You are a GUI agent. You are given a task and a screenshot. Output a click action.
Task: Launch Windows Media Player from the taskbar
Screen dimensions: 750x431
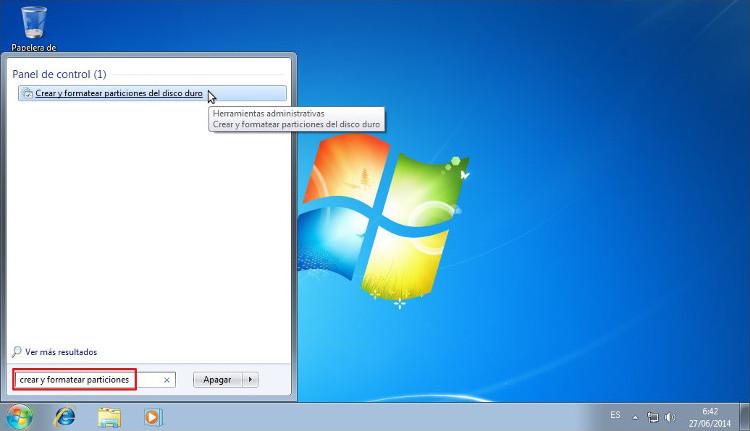click(x=152, y=416)
